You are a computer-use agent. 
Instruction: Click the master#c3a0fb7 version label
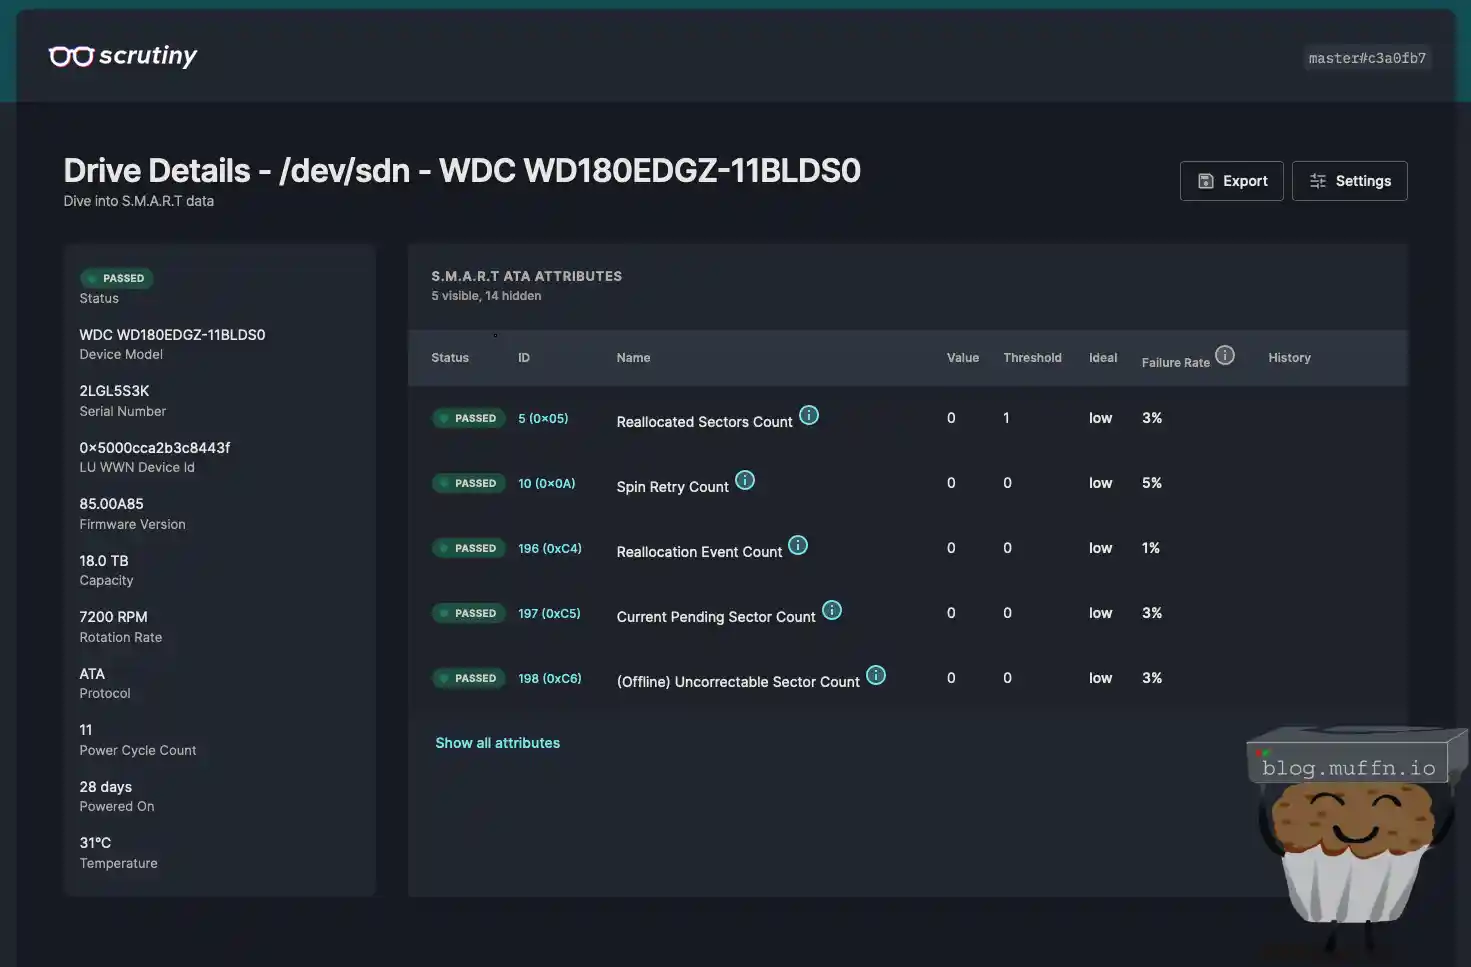coord(1367,58)
